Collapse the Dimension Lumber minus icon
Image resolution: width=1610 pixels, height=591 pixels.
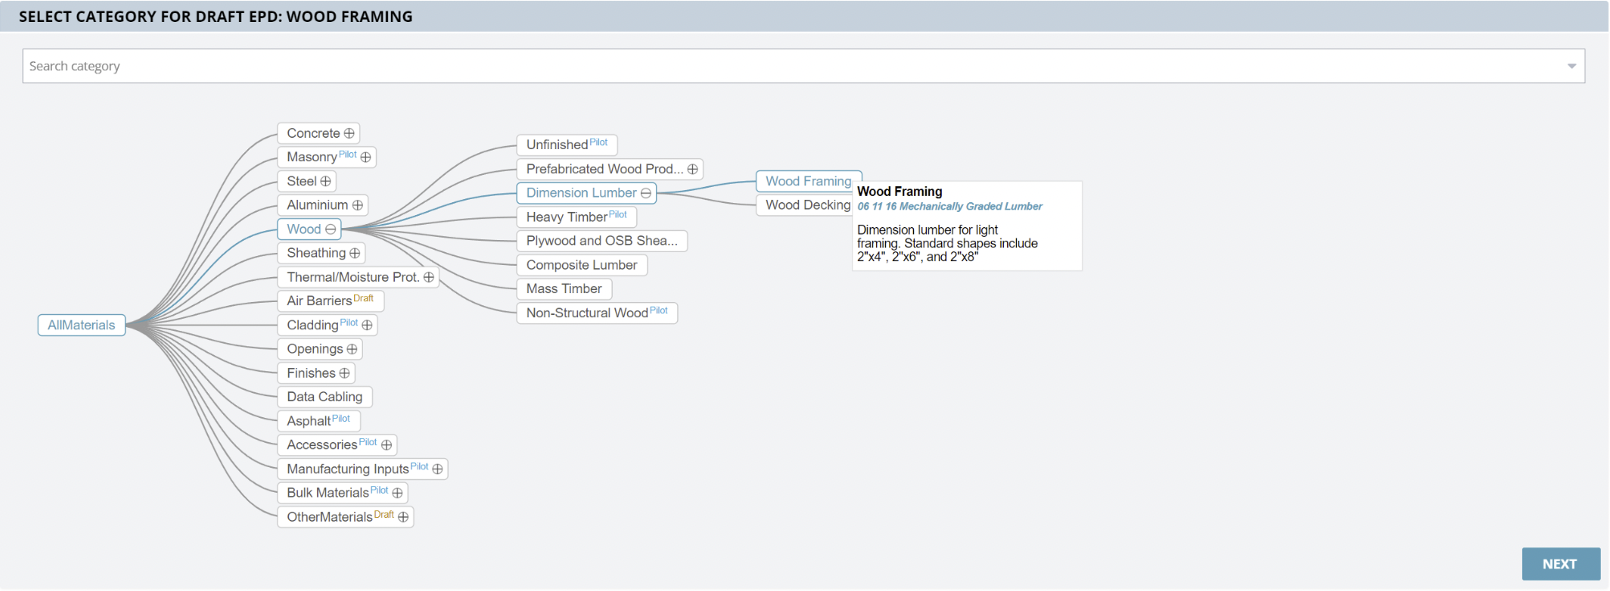(646, 194)
